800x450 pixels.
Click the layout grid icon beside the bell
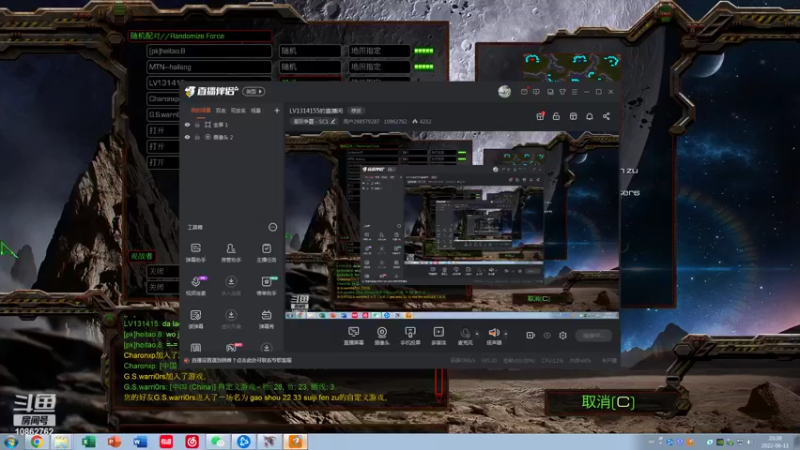tap(573, 116)
